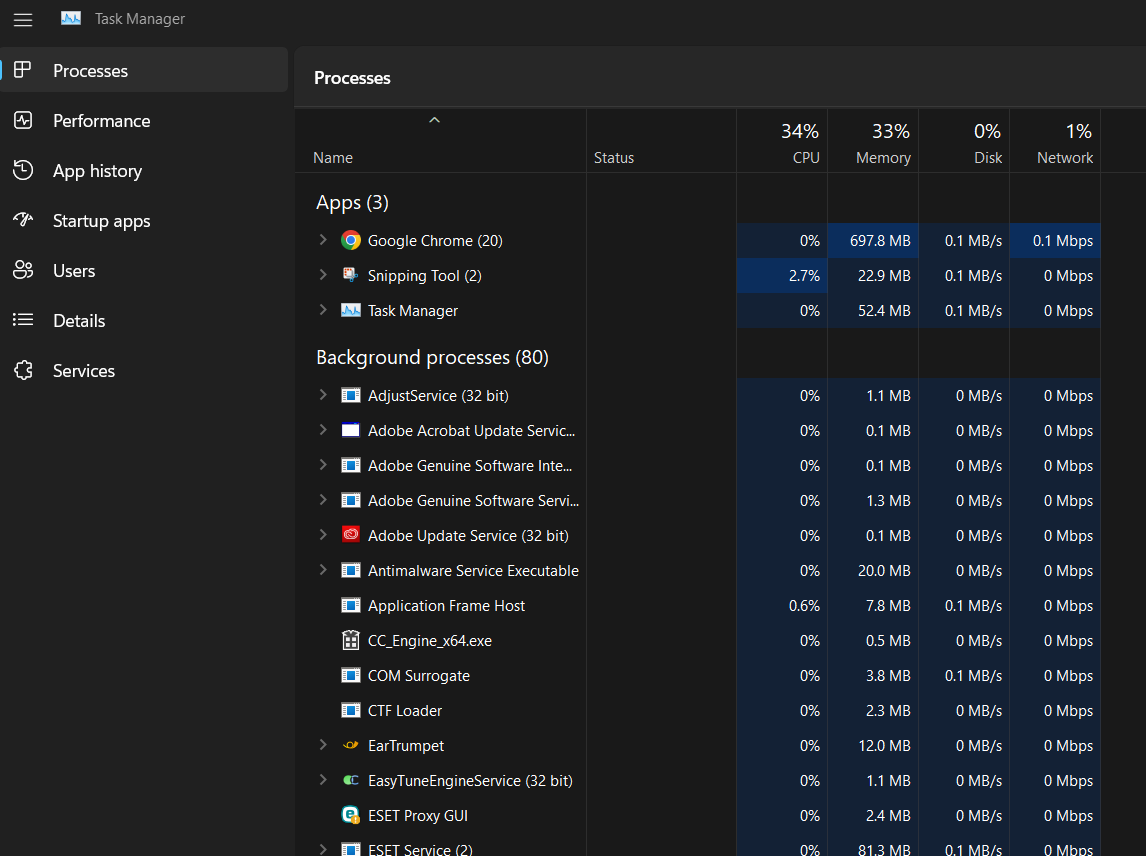Click the Adobe Update Service red icon

pos(351,535)
